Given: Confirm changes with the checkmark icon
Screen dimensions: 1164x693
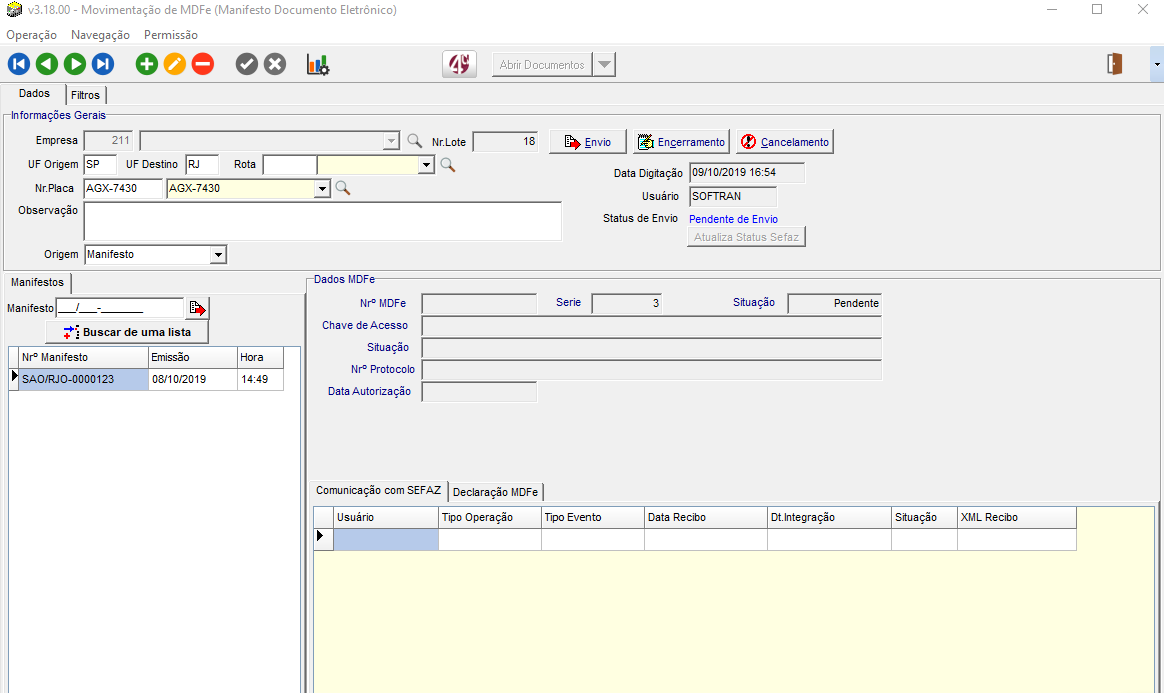Looking at the screenshot, I should 247,64.
